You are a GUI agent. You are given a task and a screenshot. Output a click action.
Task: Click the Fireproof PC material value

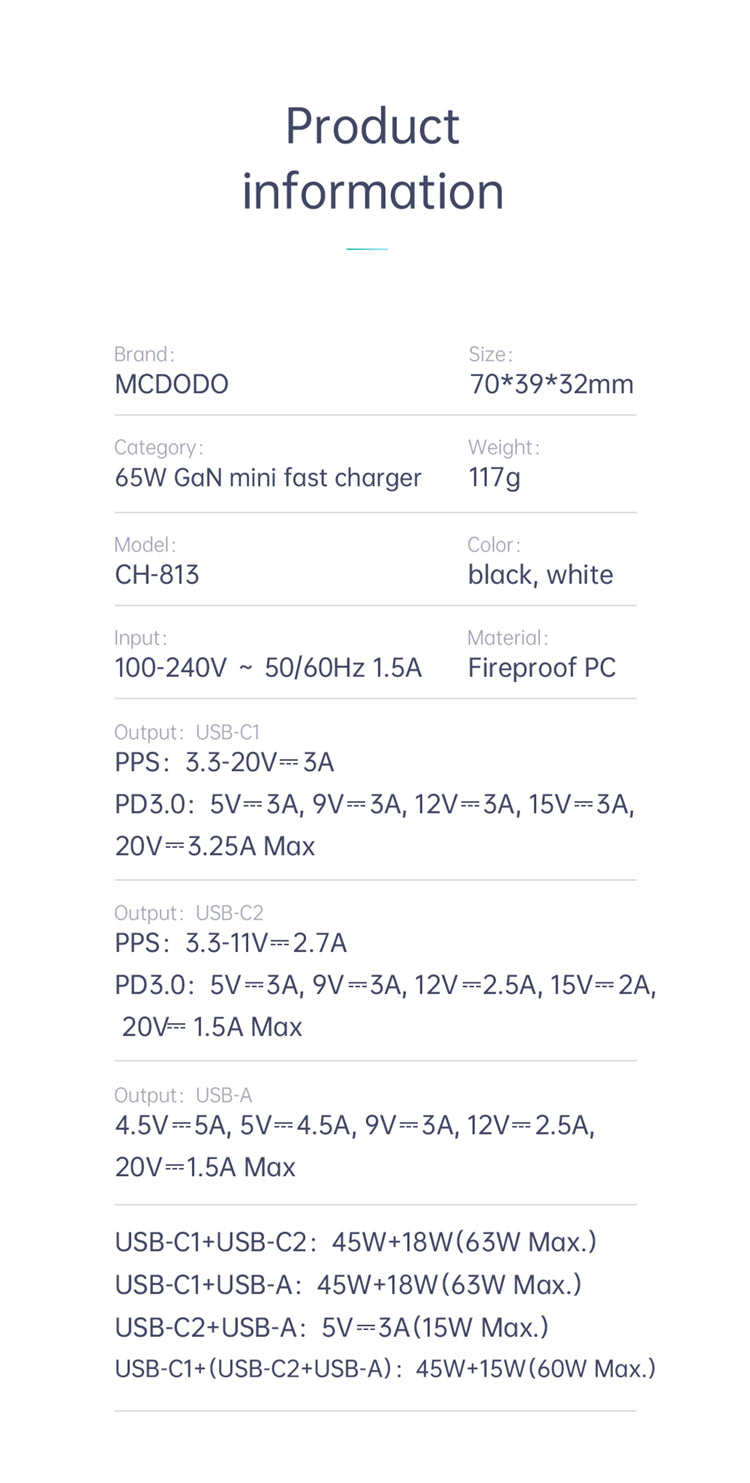(x=542, y=668)
